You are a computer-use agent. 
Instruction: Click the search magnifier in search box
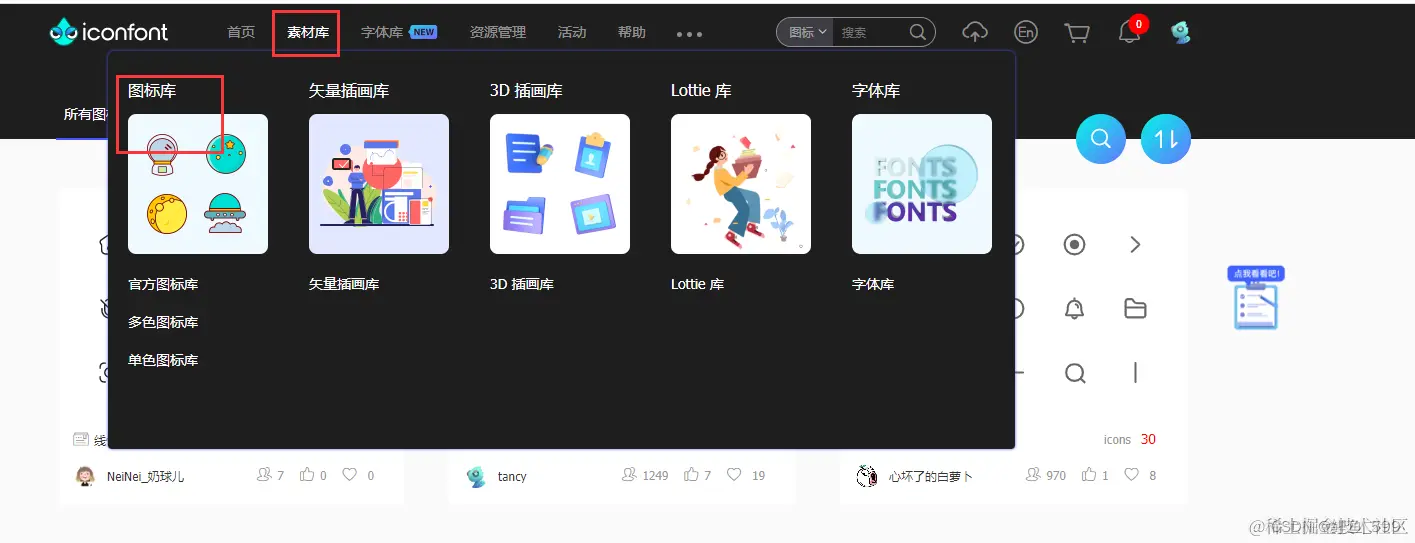917,32
